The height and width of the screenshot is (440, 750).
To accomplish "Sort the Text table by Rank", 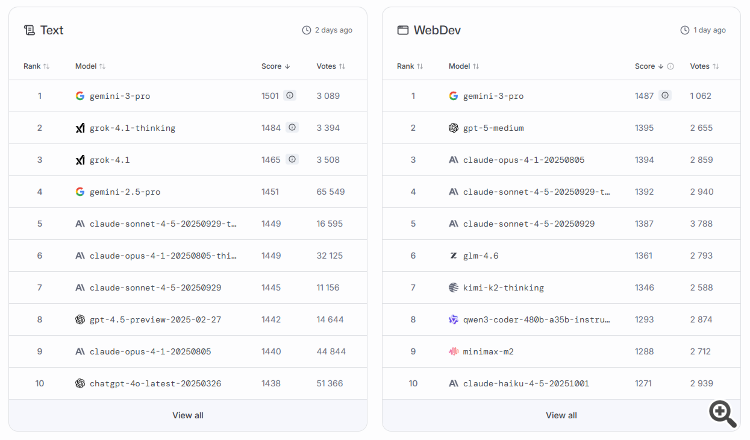I will pyautogui.click(x=37, y=67).
